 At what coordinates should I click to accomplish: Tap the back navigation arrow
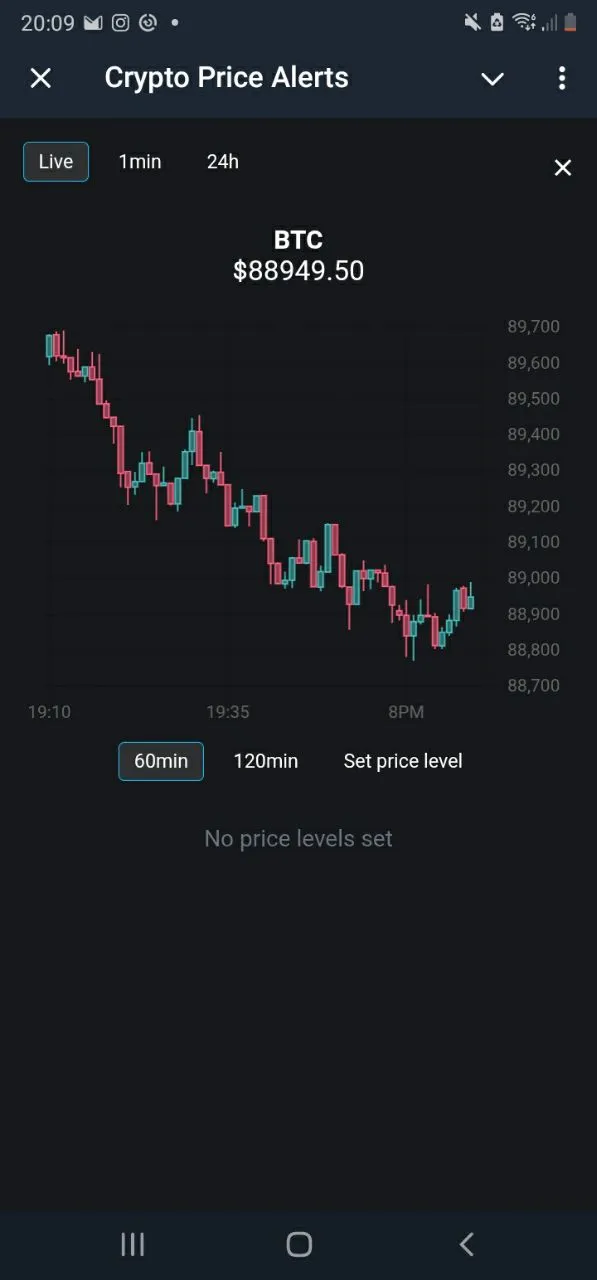click(x=465, y=1244)
